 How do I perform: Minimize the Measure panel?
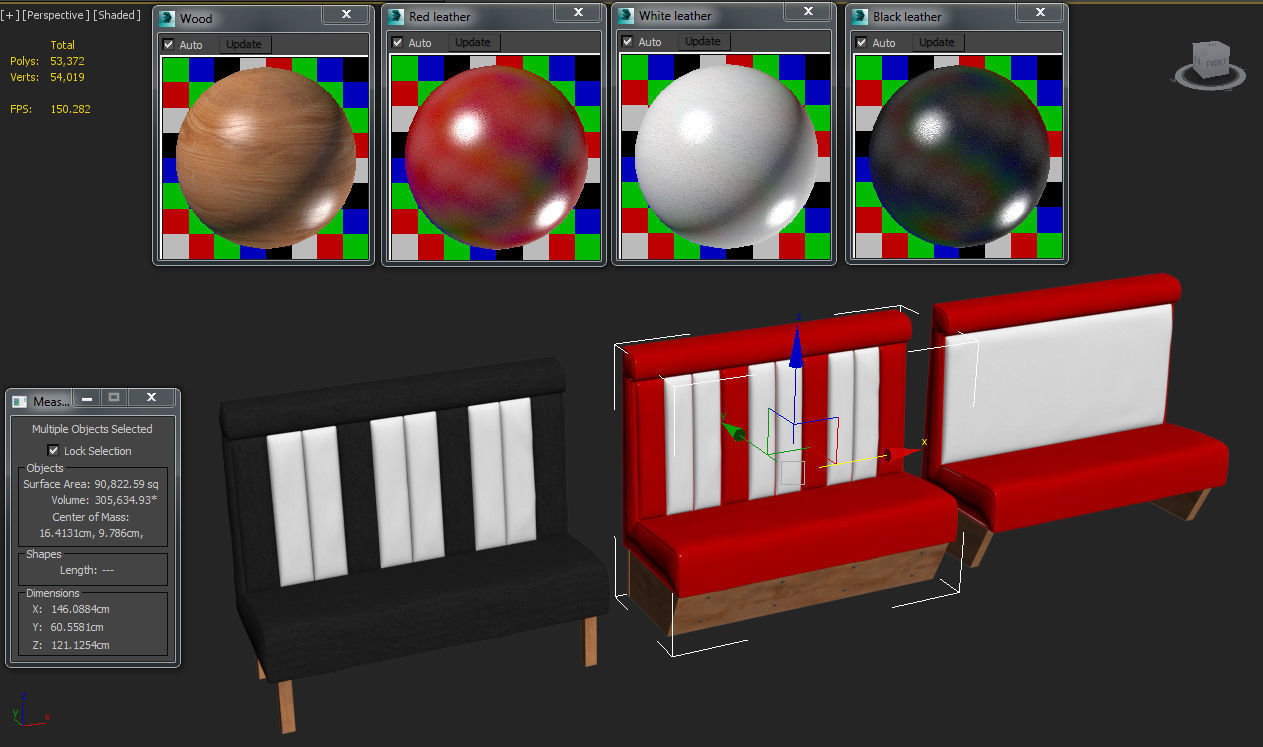point(88,398)
